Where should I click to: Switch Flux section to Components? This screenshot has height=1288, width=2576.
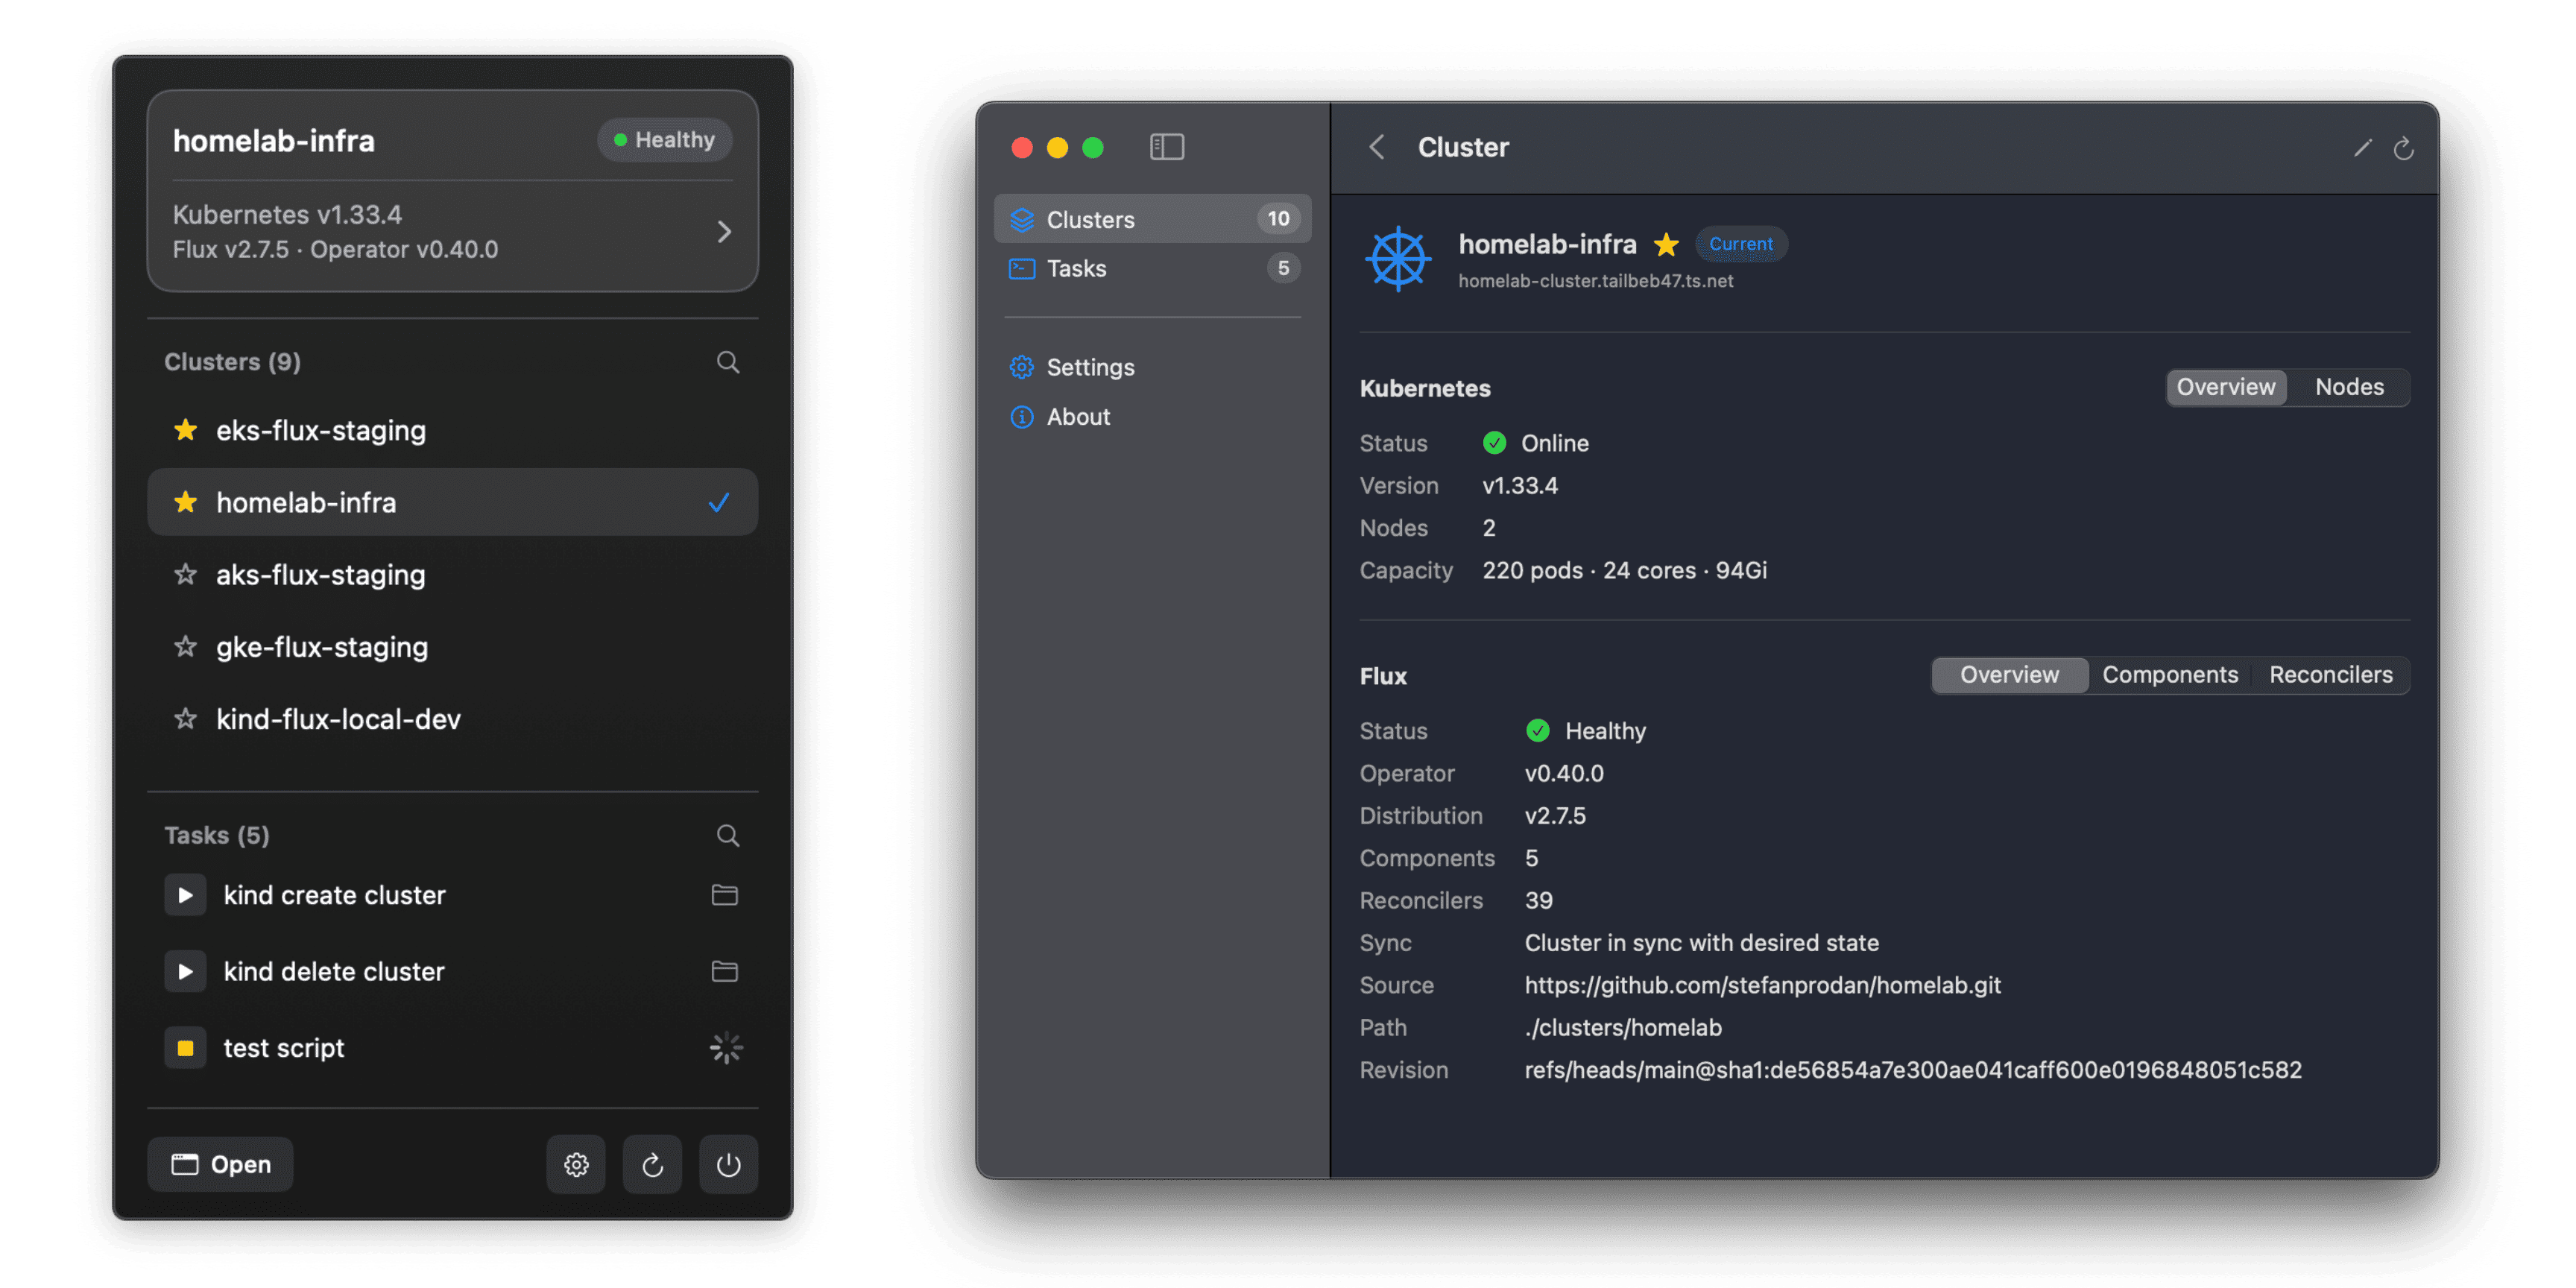click(x=2170, y=675)
